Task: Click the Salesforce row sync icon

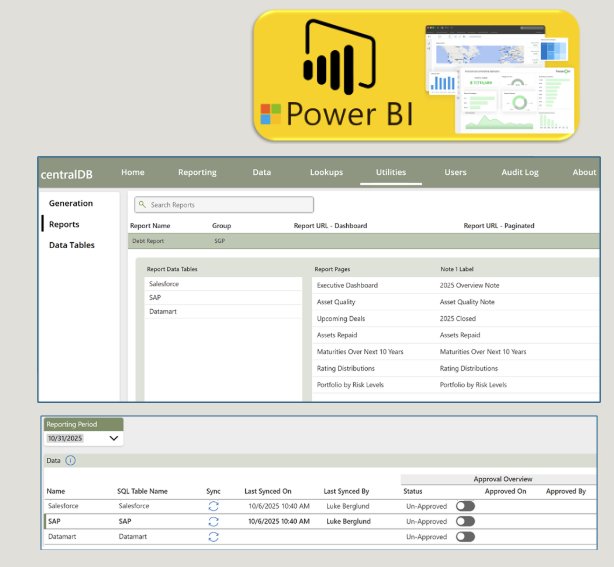Action: click(213, 506)
